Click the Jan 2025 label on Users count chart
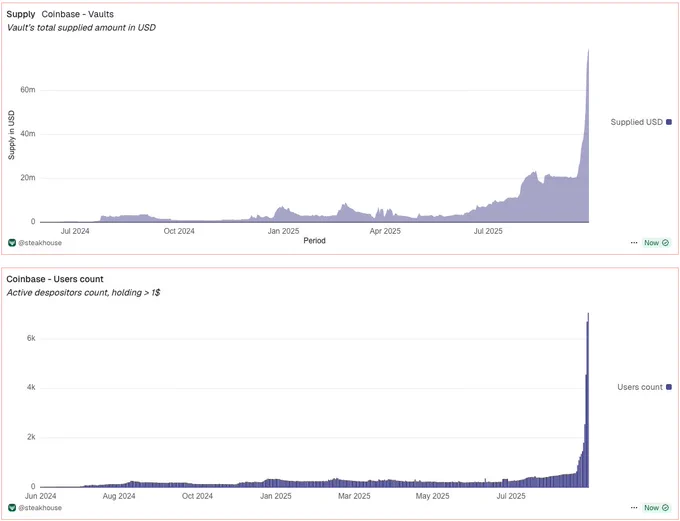680x521 pixels. (275, 496)
